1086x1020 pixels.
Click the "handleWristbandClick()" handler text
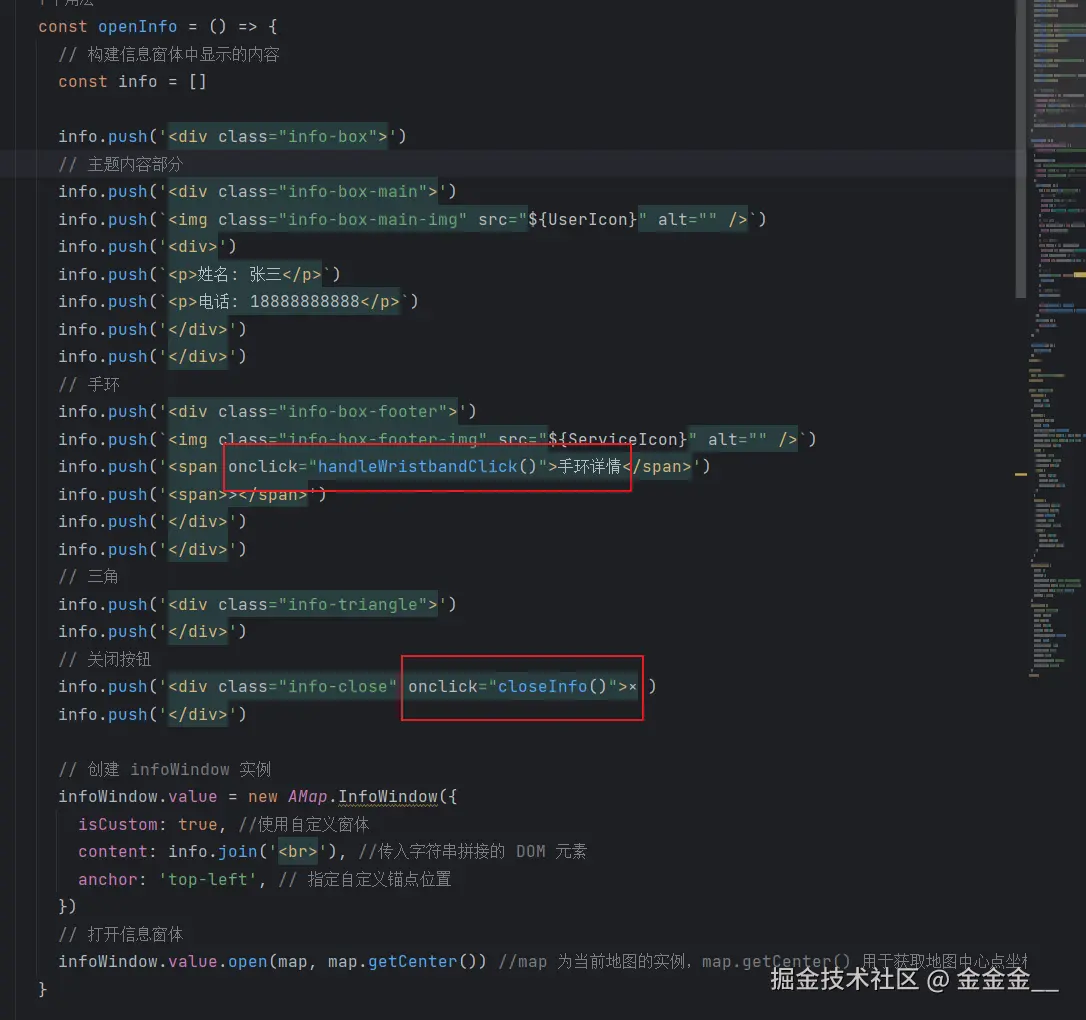pyautogui.click(x=427, y=466)
